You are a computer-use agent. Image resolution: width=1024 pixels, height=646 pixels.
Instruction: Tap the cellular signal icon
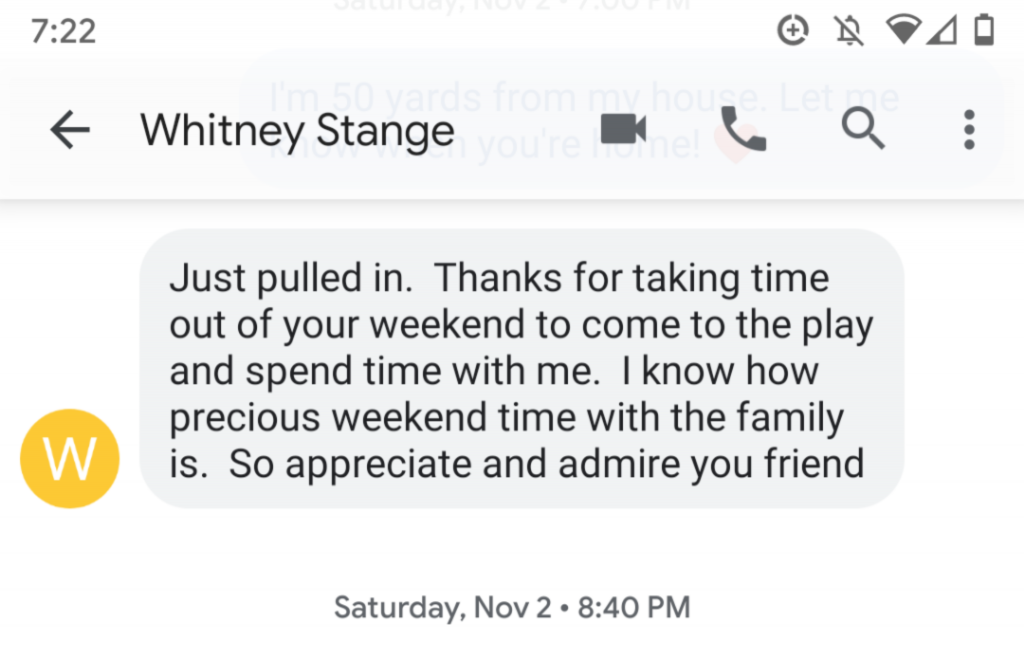pos(942,30)
